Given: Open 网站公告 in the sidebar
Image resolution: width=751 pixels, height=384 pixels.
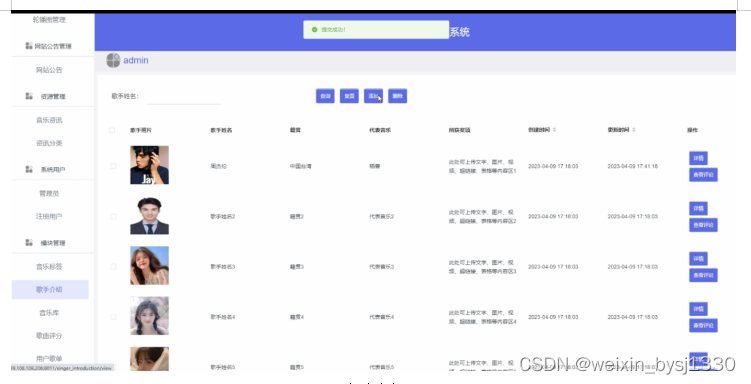Looking at the screenshot, I should tap(49, 70).
